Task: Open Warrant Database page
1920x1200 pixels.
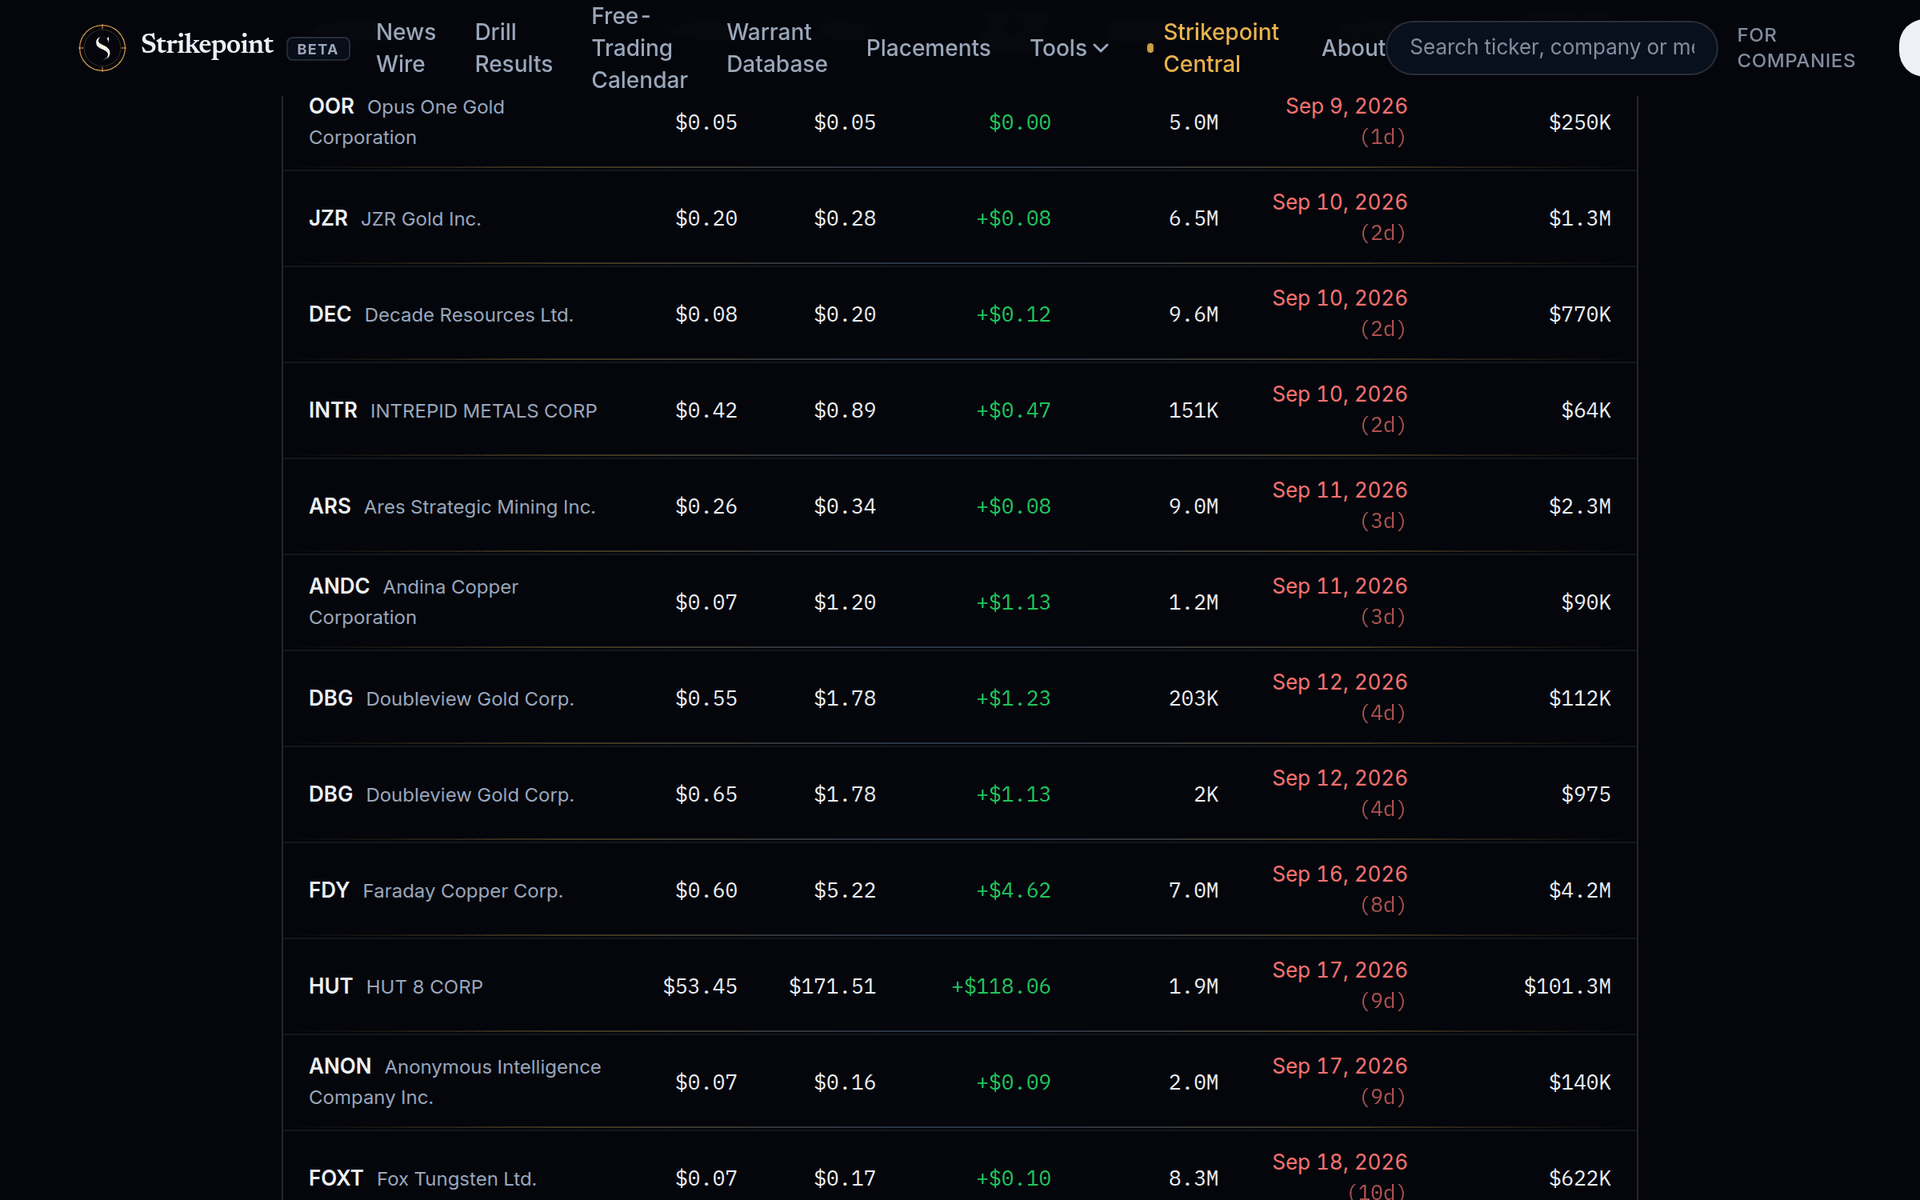Action: click(x=777, y=48)
